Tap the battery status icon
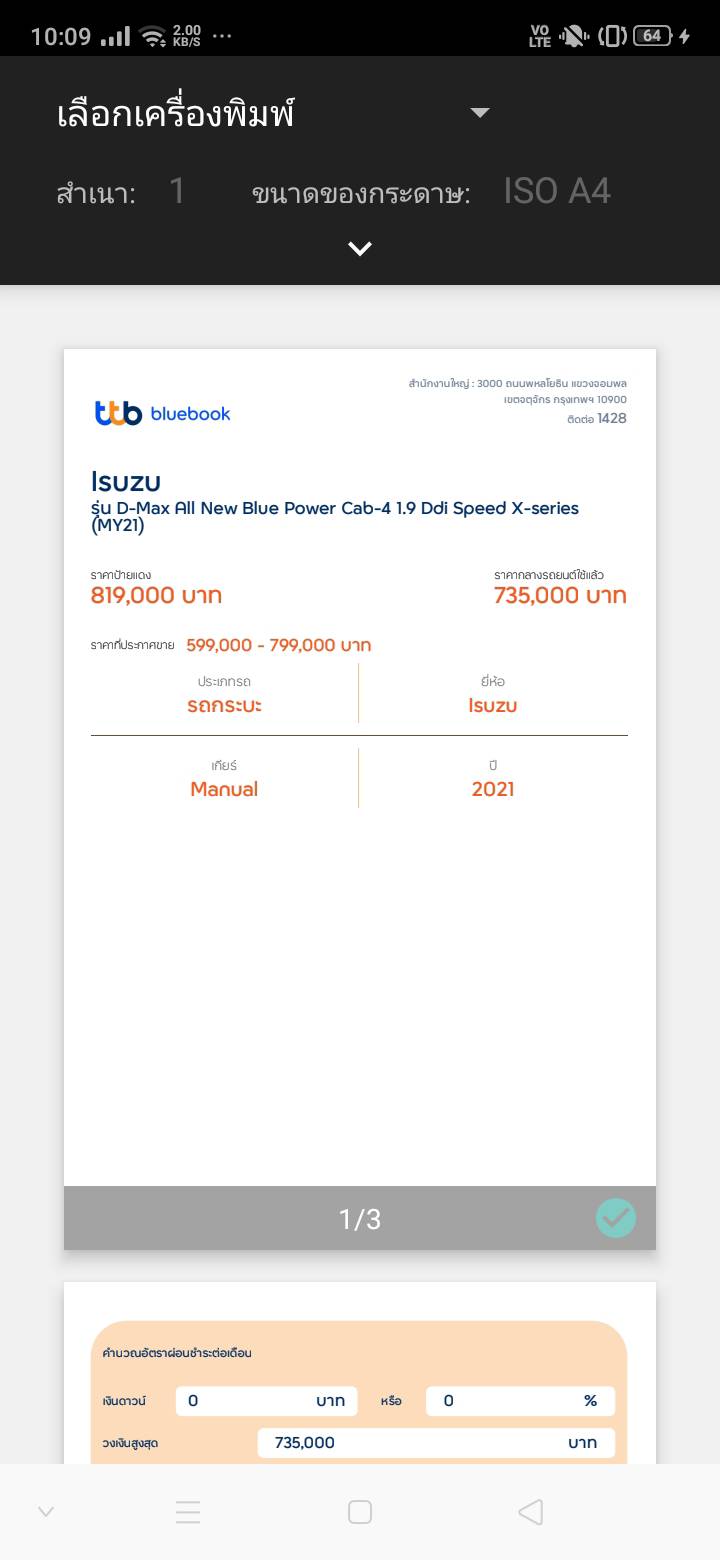This screenshot has width=720, height=1560. 652,36
